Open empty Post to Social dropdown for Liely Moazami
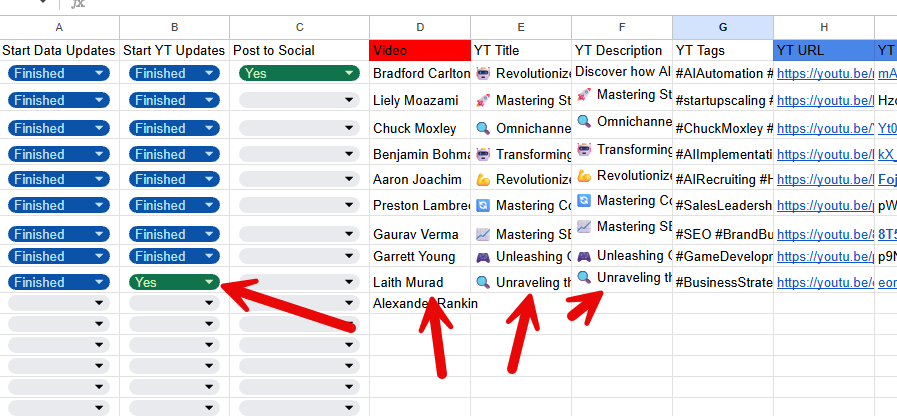The height and width of the screenshot is (416, 897). click(349, 100)
